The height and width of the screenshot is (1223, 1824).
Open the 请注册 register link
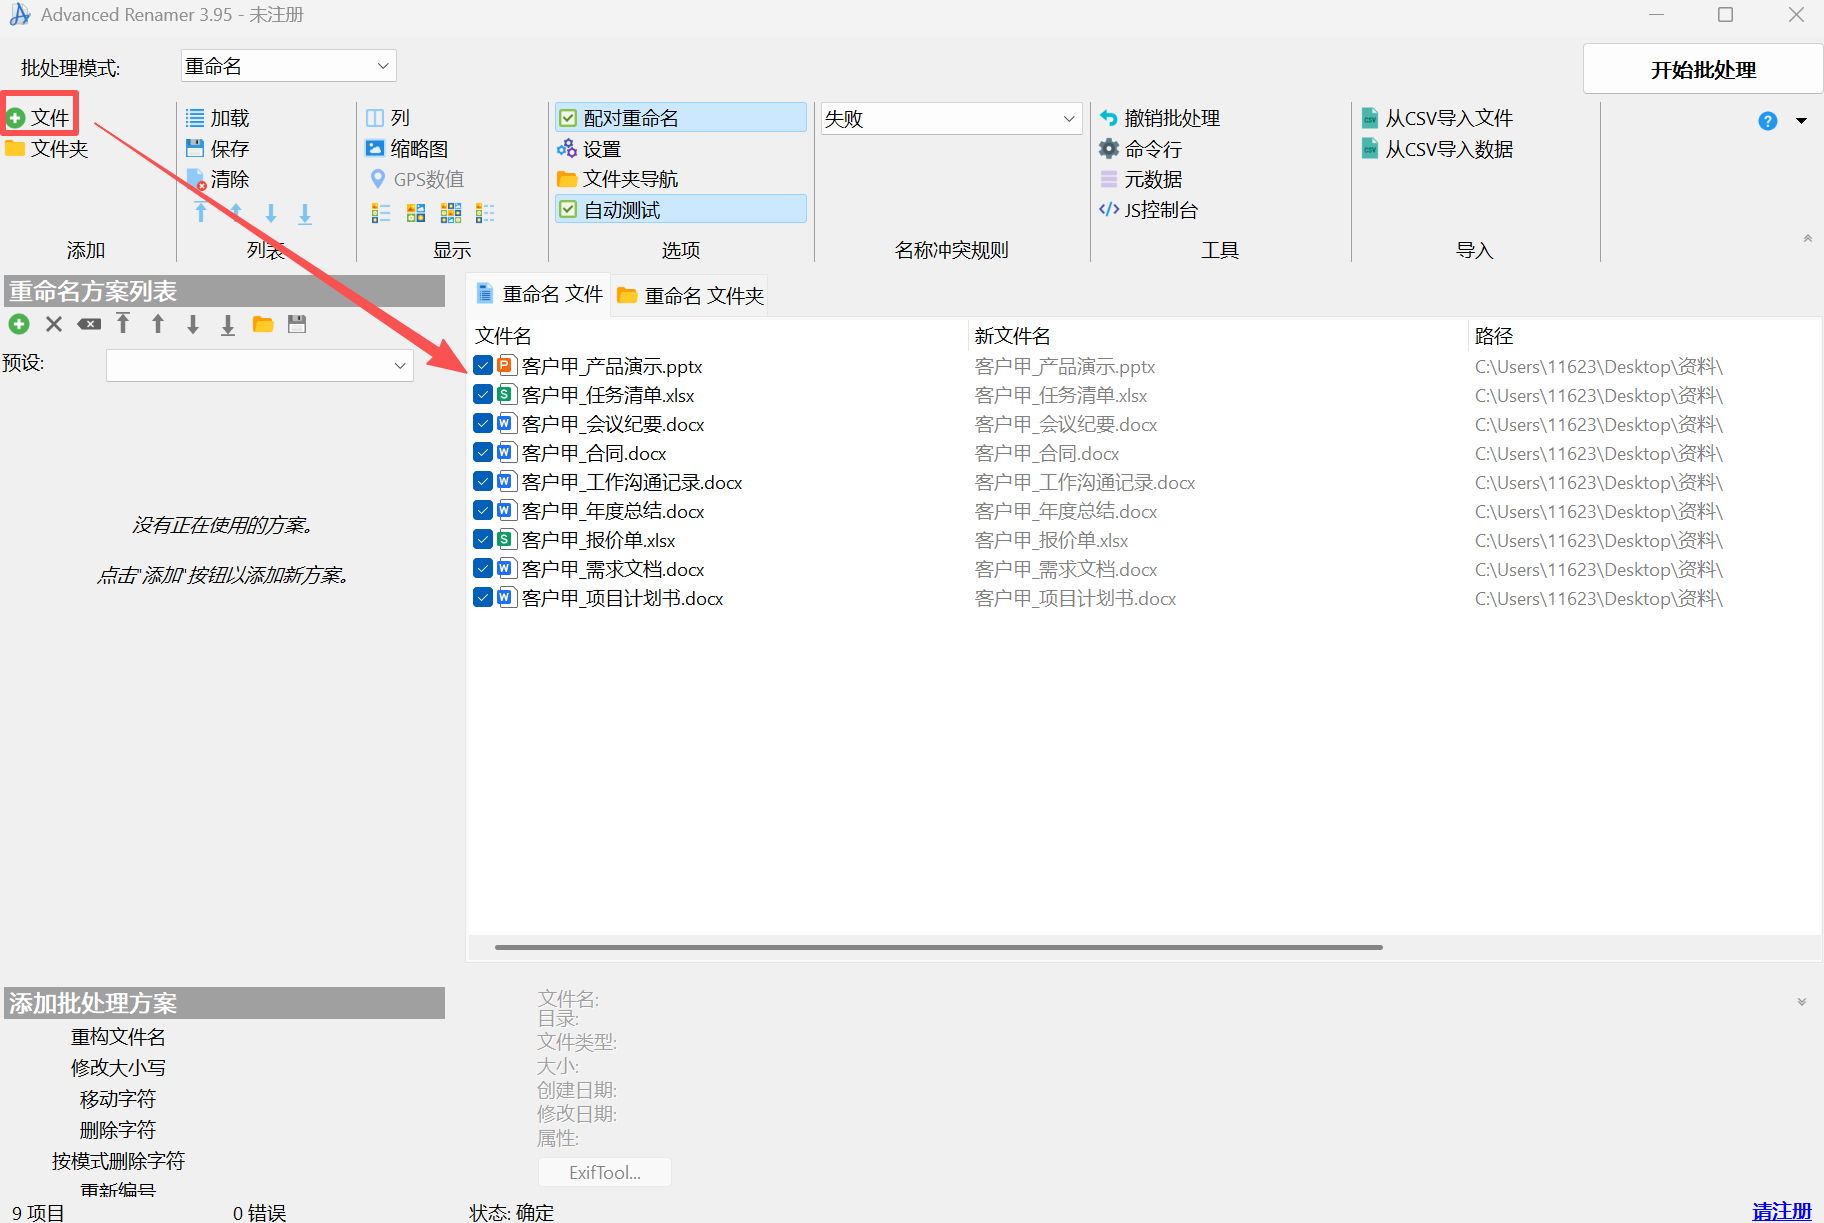tap(1782, 1211)
